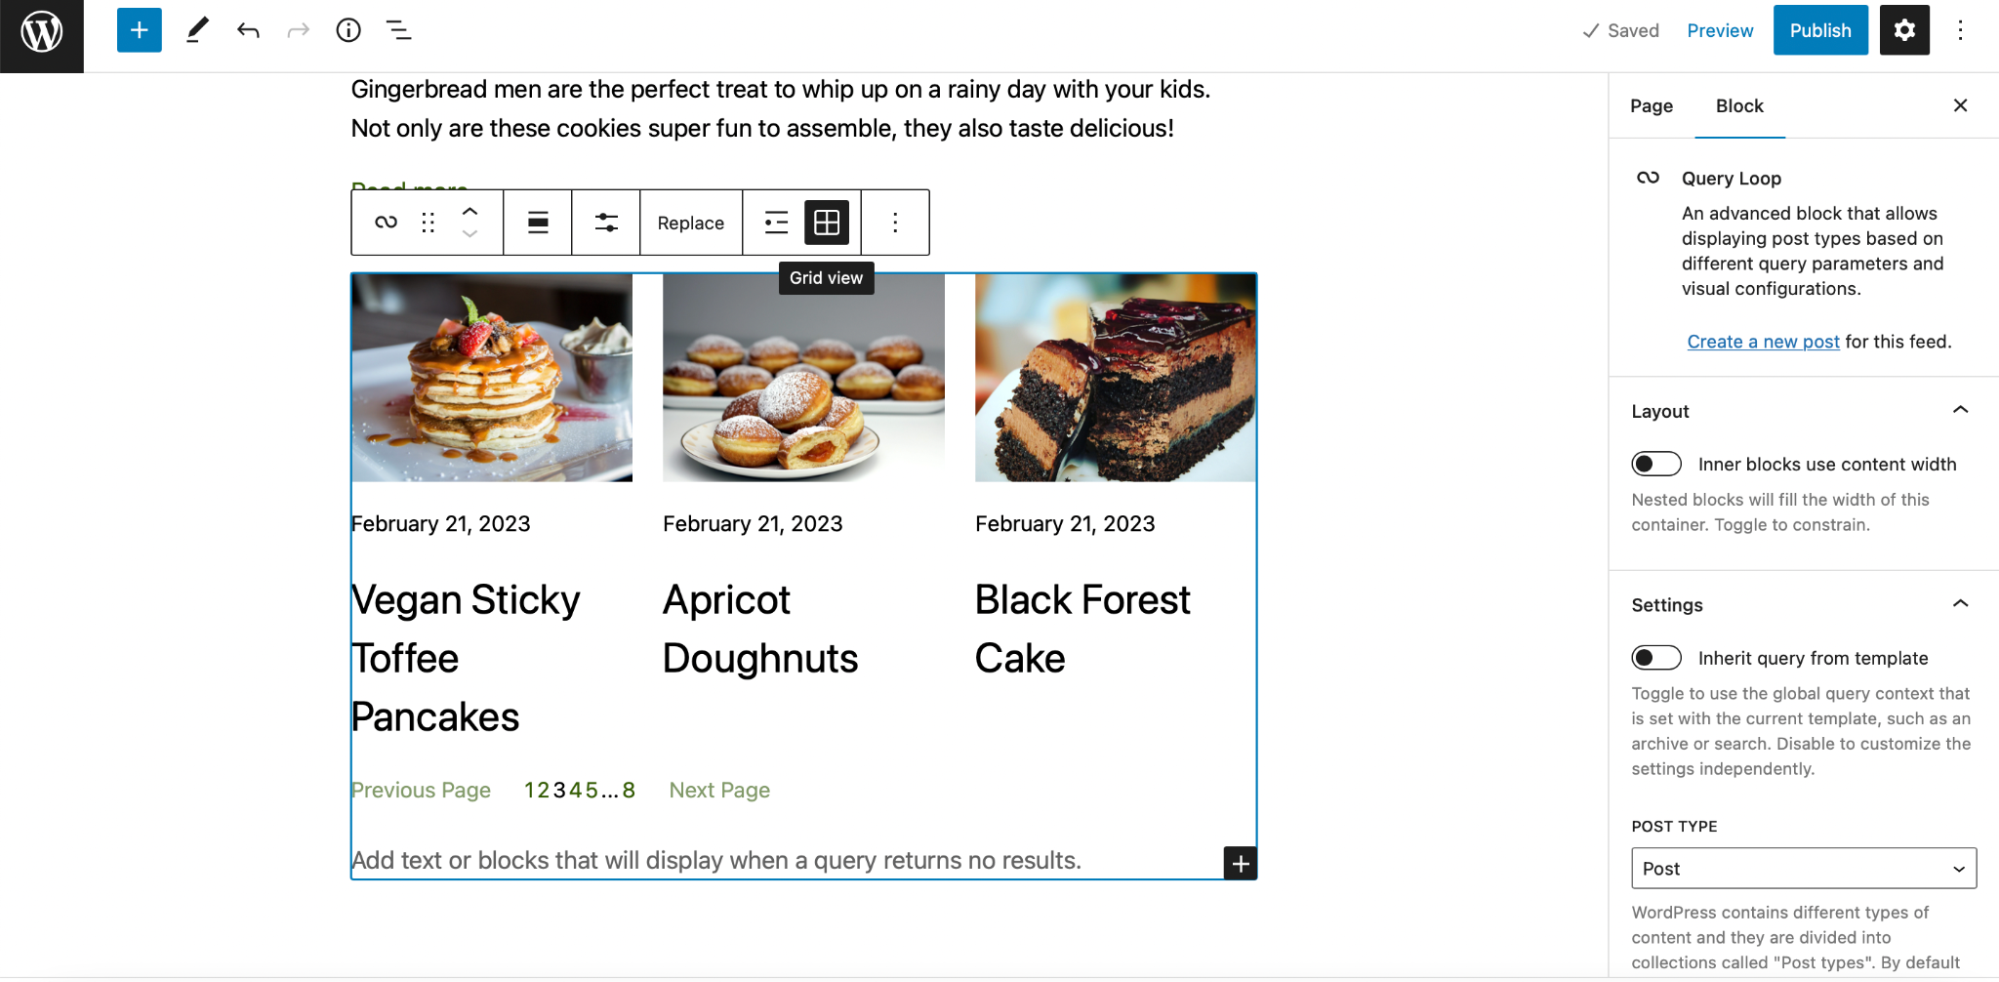Open the List View outline
1999x982 pixels.
[398, 30]
